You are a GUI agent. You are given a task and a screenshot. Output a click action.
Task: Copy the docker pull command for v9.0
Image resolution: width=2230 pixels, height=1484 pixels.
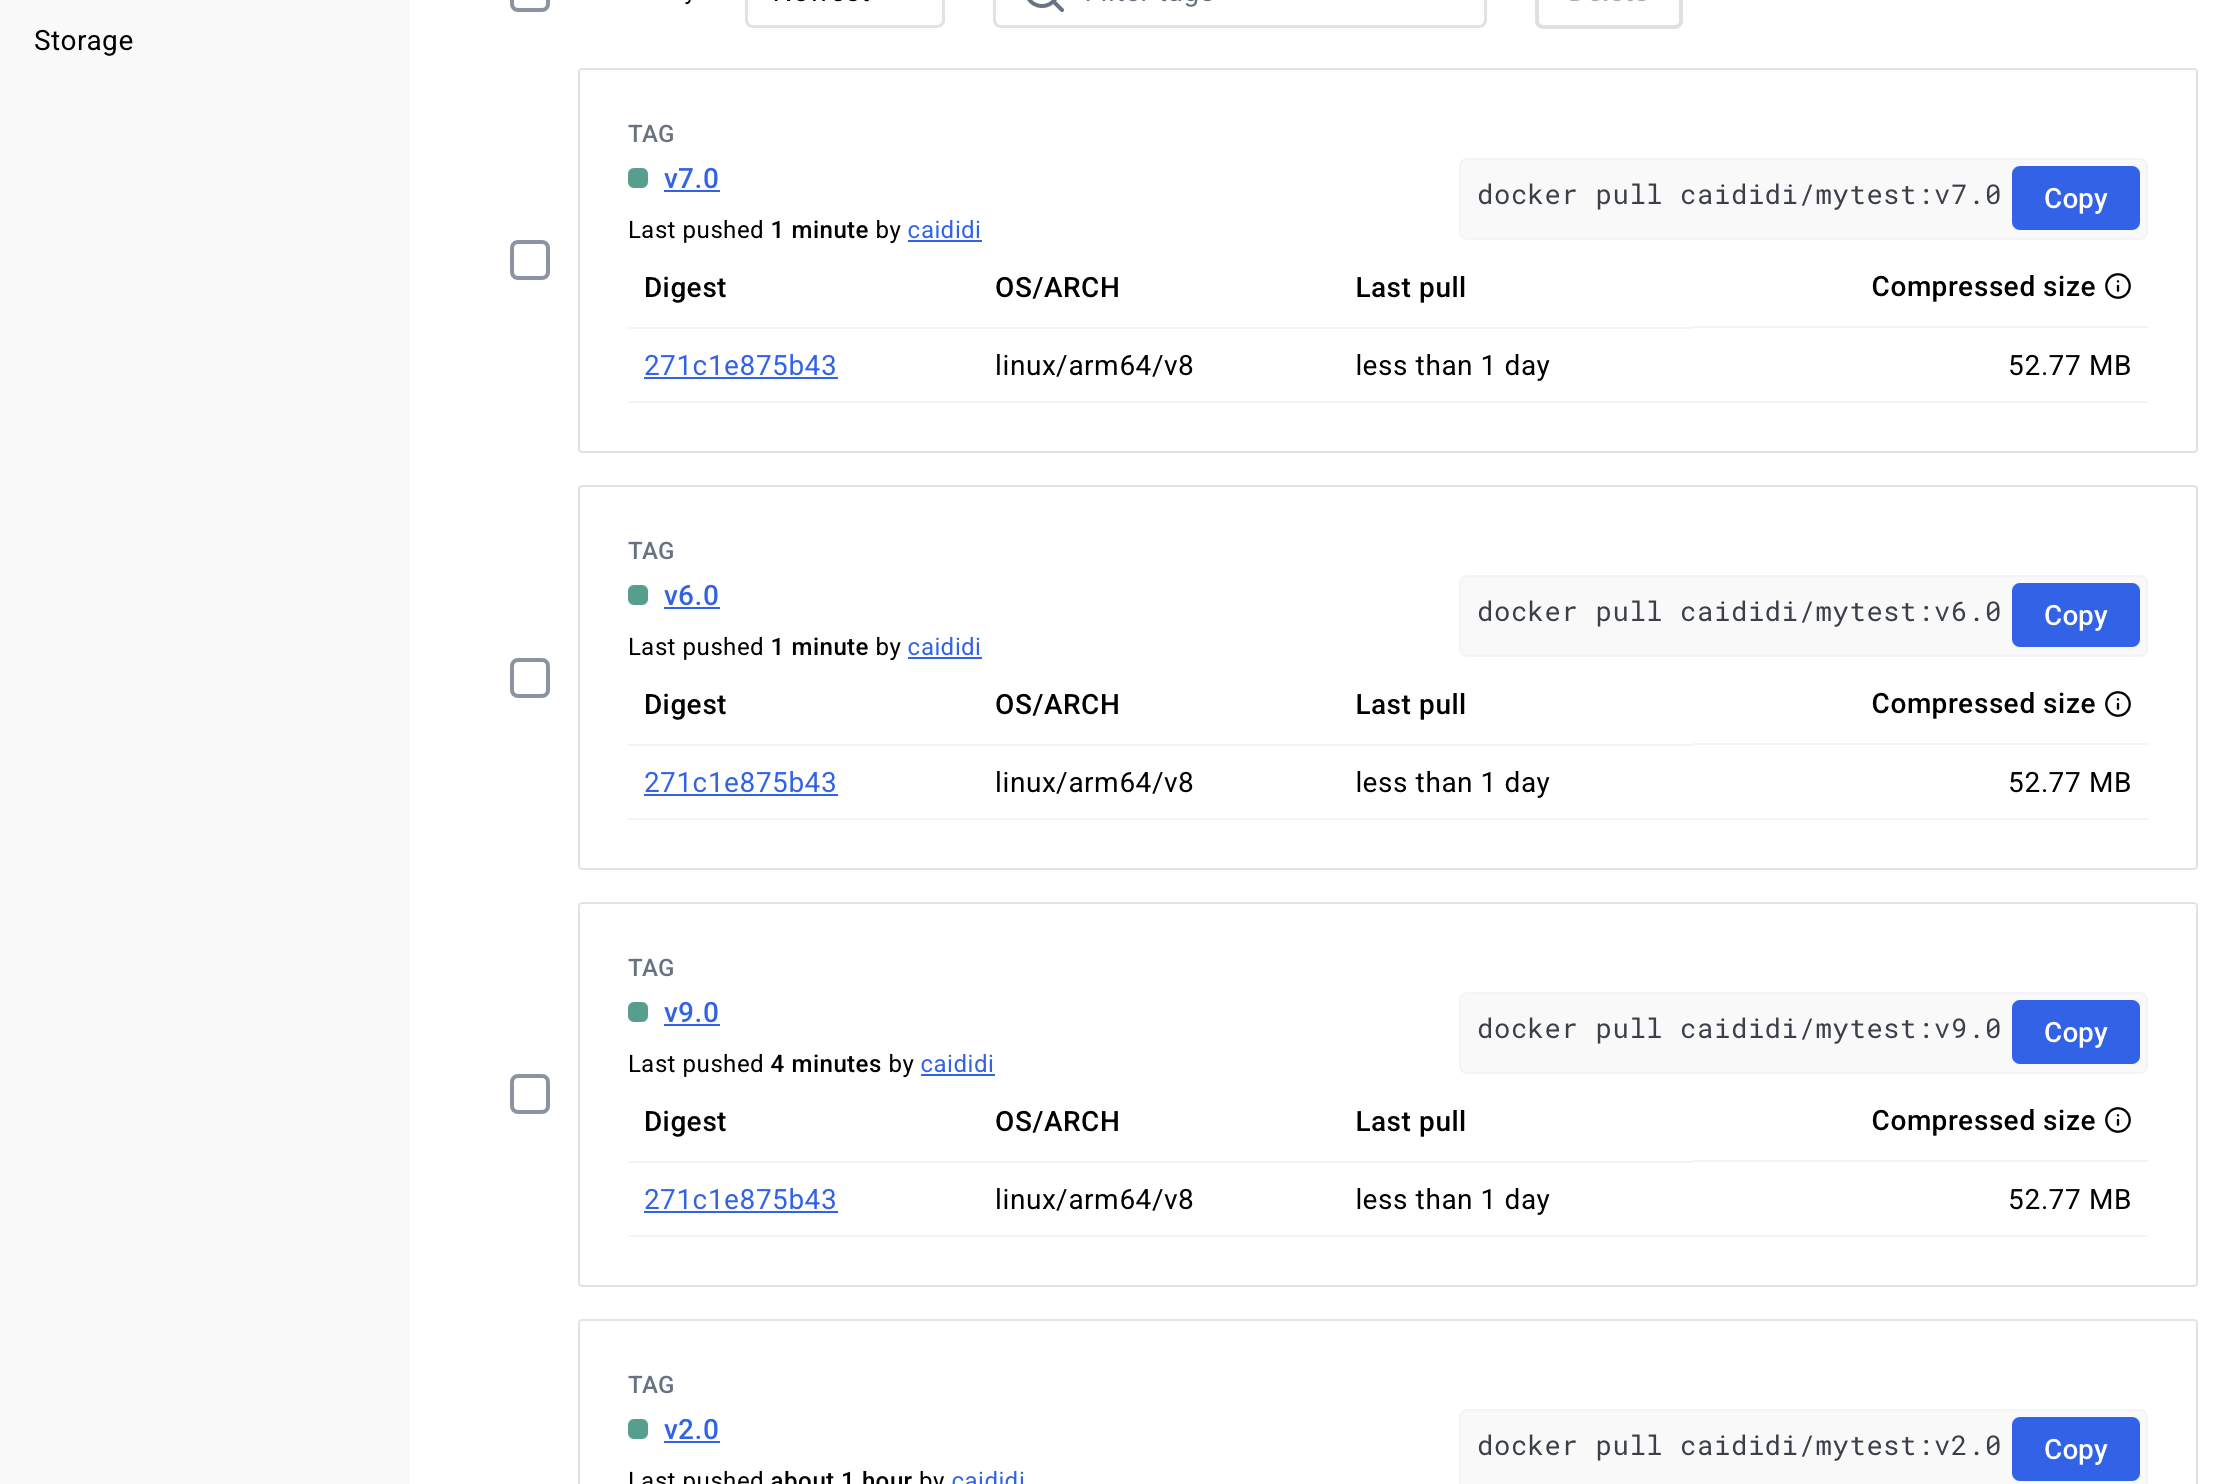[2075, 1032]
